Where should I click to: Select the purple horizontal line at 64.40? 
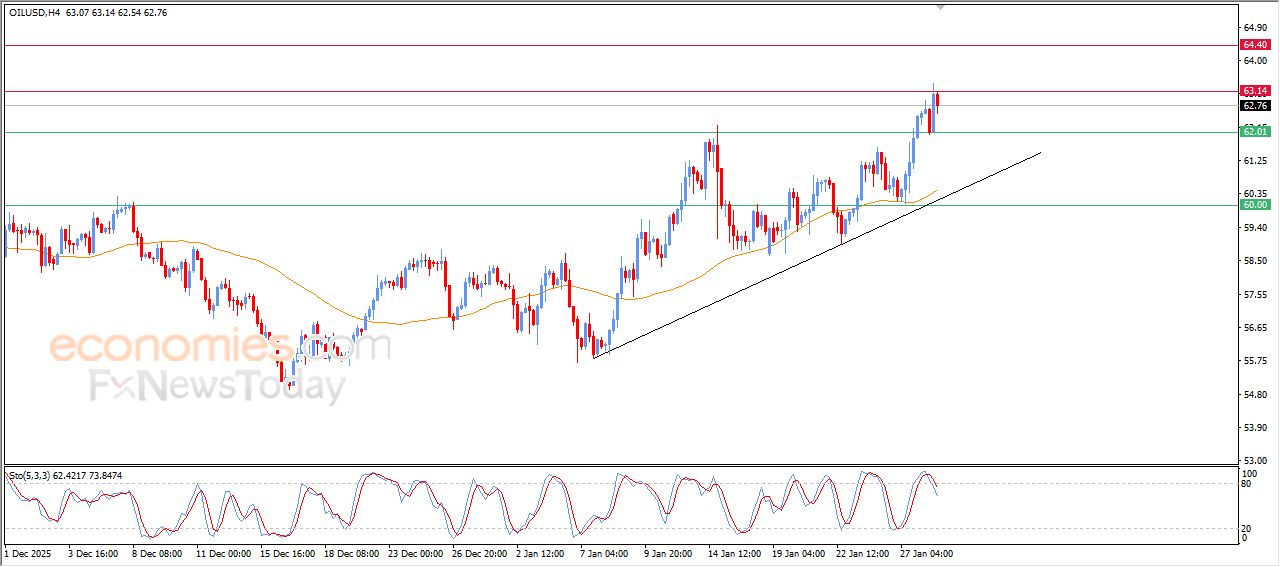coord(620,45)
